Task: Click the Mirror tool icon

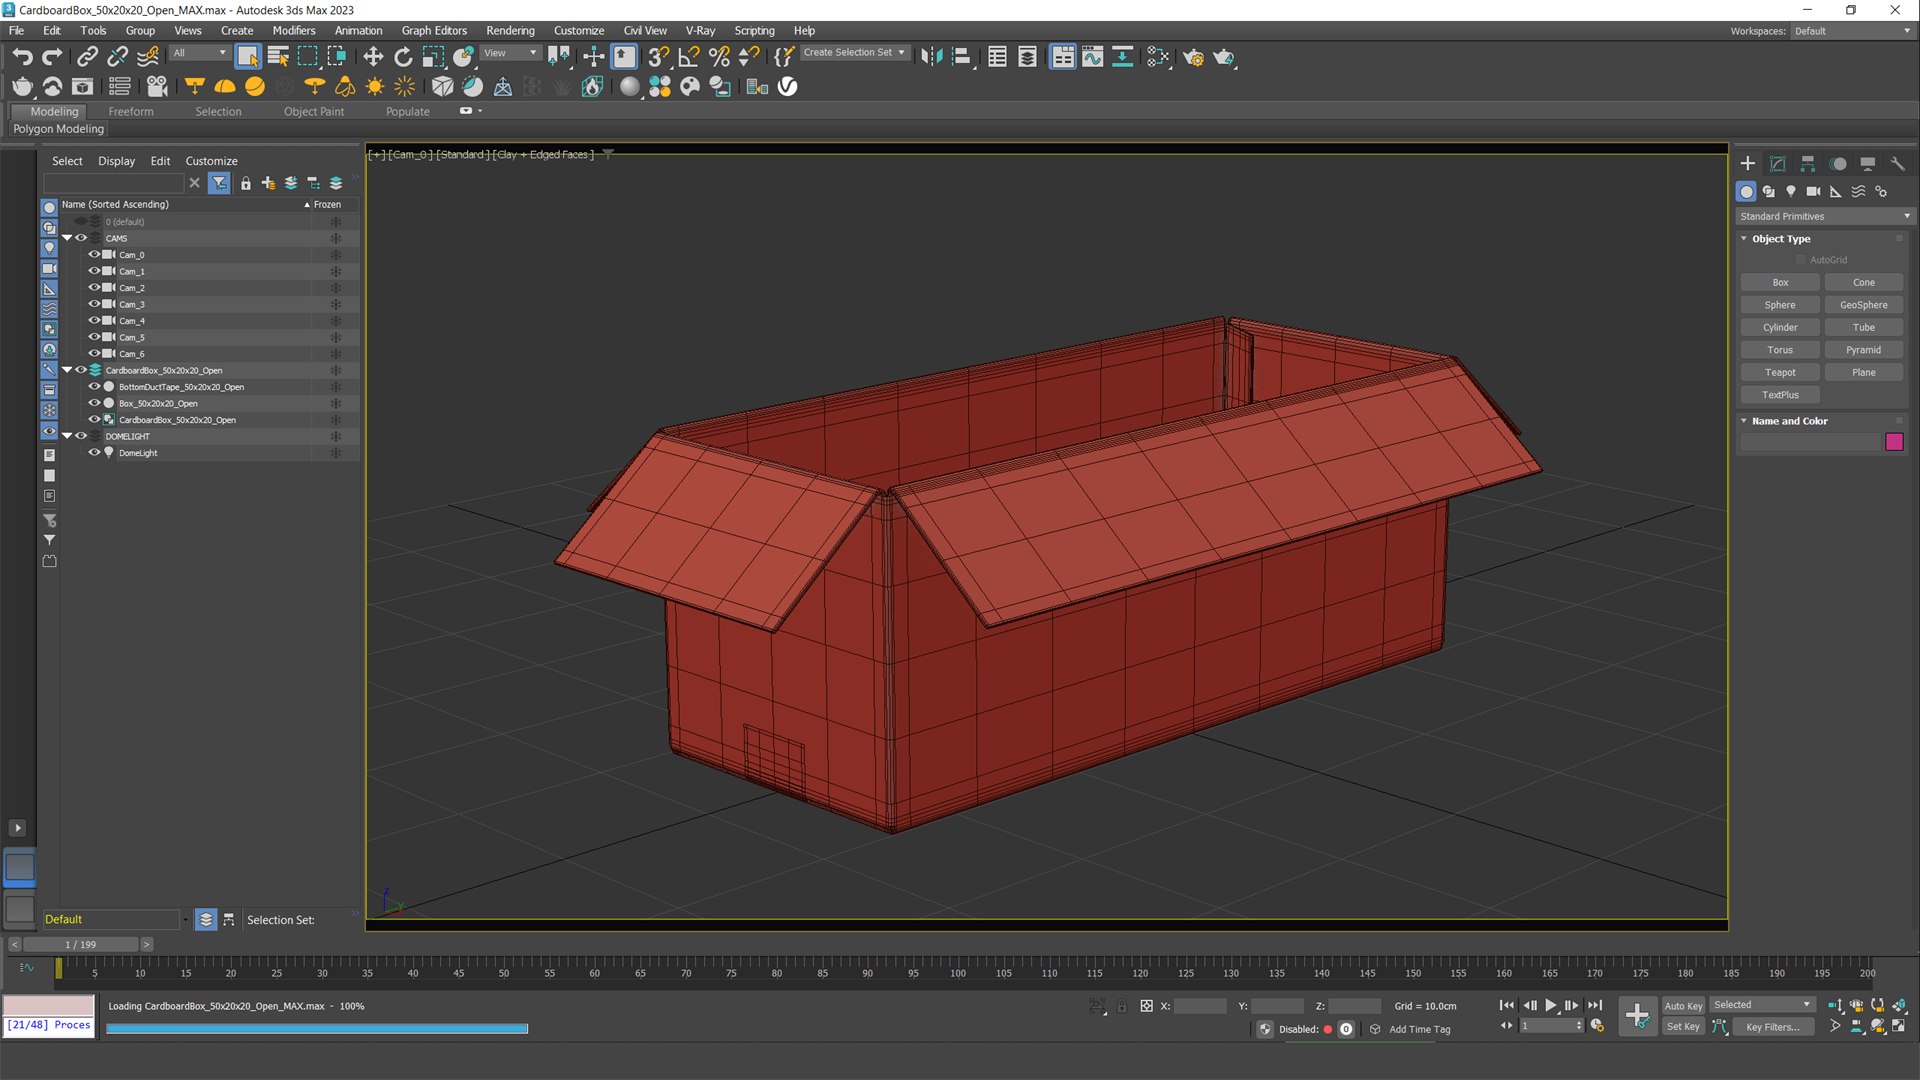Action: pos(931,57)
